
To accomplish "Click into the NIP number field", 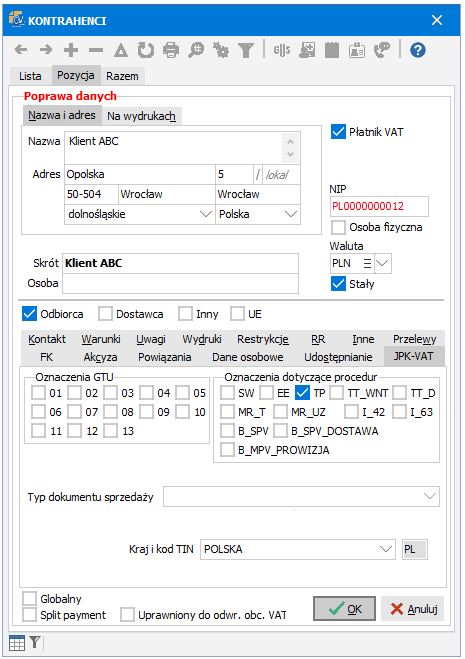I will (x=379, y=206).
